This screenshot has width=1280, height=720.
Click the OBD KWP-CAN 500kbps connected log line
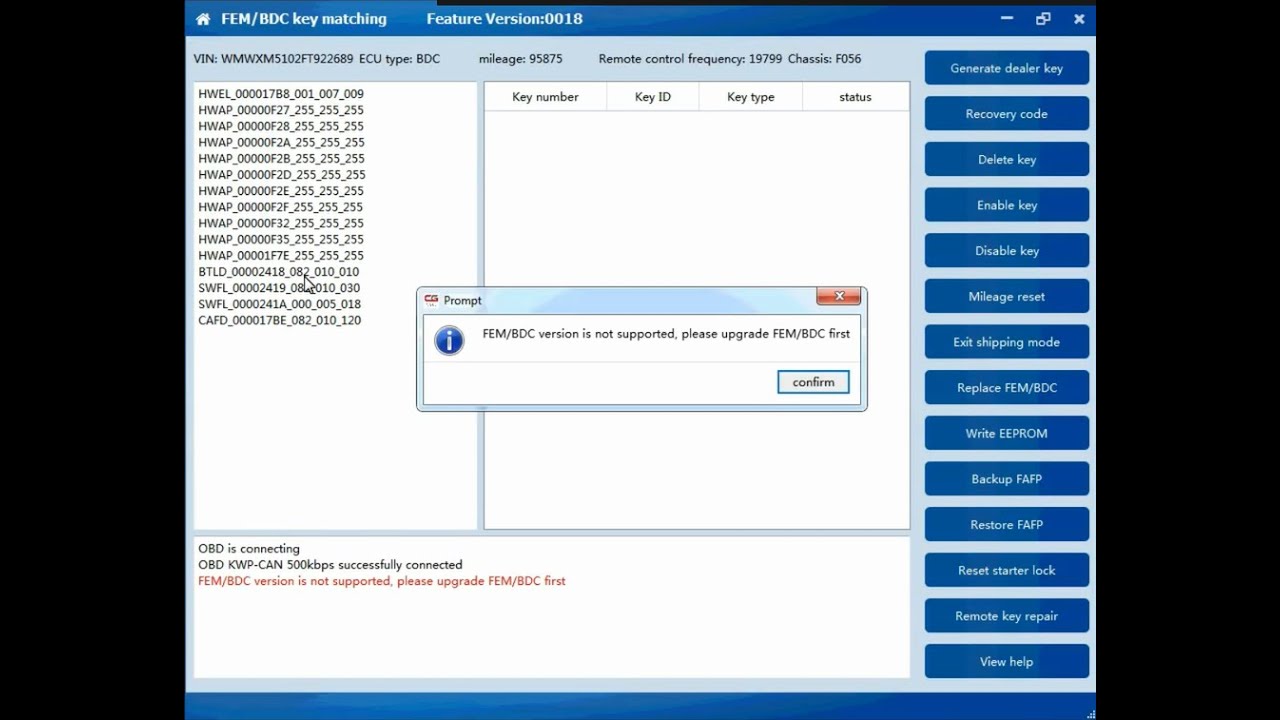(x=330, y=565)
